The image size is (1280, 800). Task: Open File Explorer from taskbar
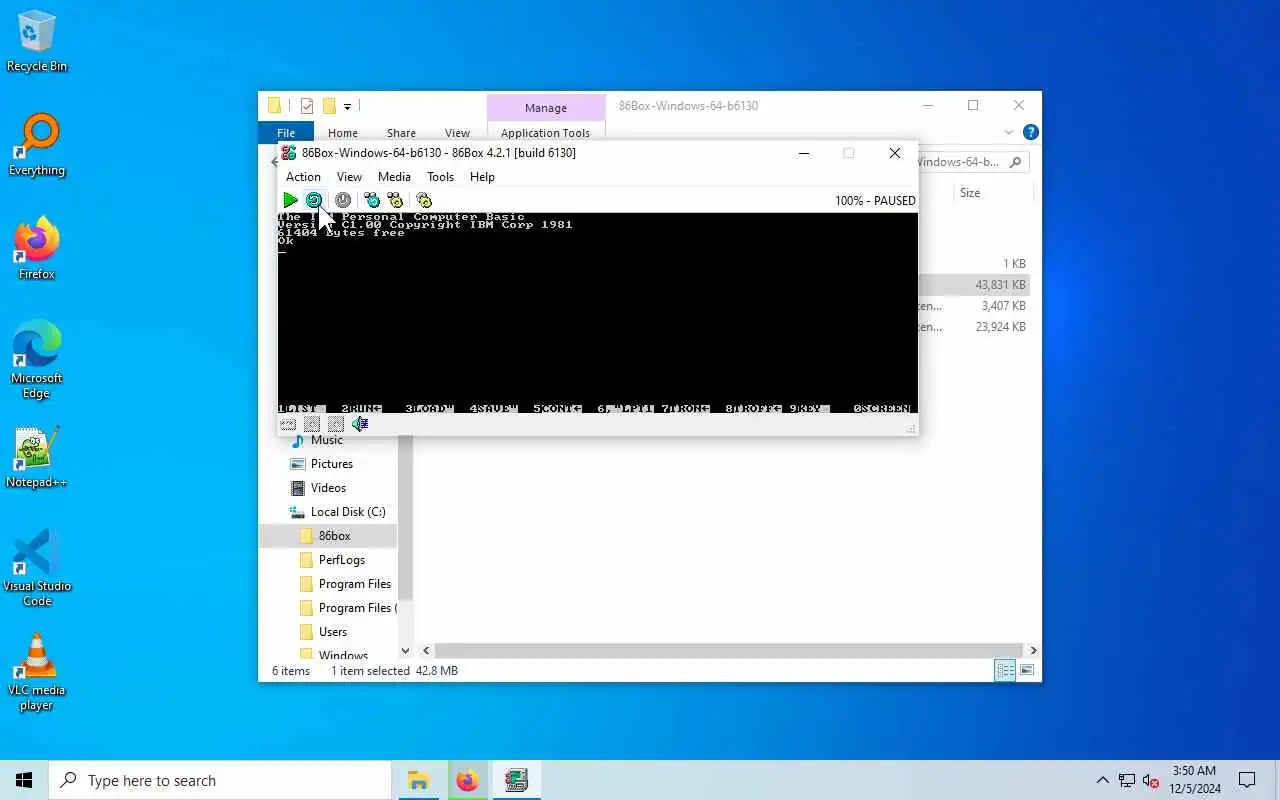[418, 780]
